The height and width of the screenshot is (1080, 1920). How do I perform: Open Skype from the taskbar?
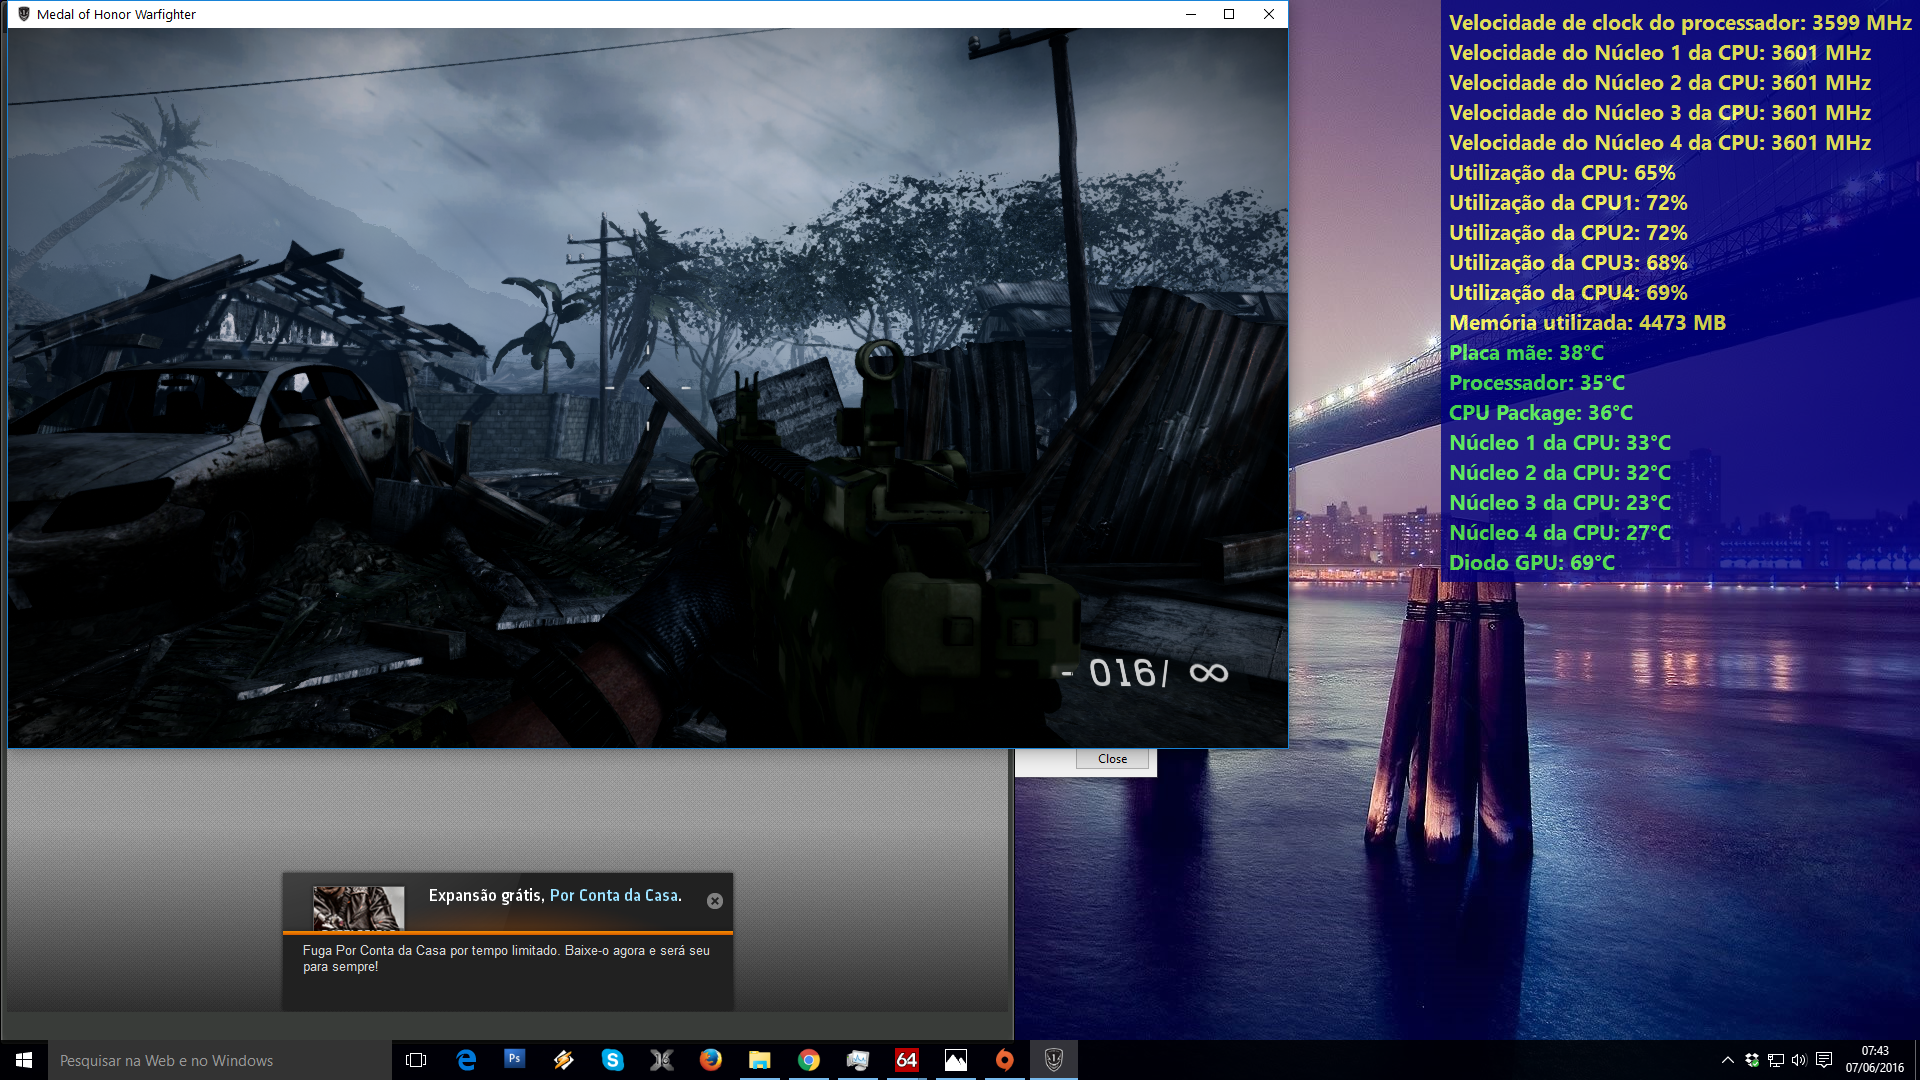[x=613, y=1060]
